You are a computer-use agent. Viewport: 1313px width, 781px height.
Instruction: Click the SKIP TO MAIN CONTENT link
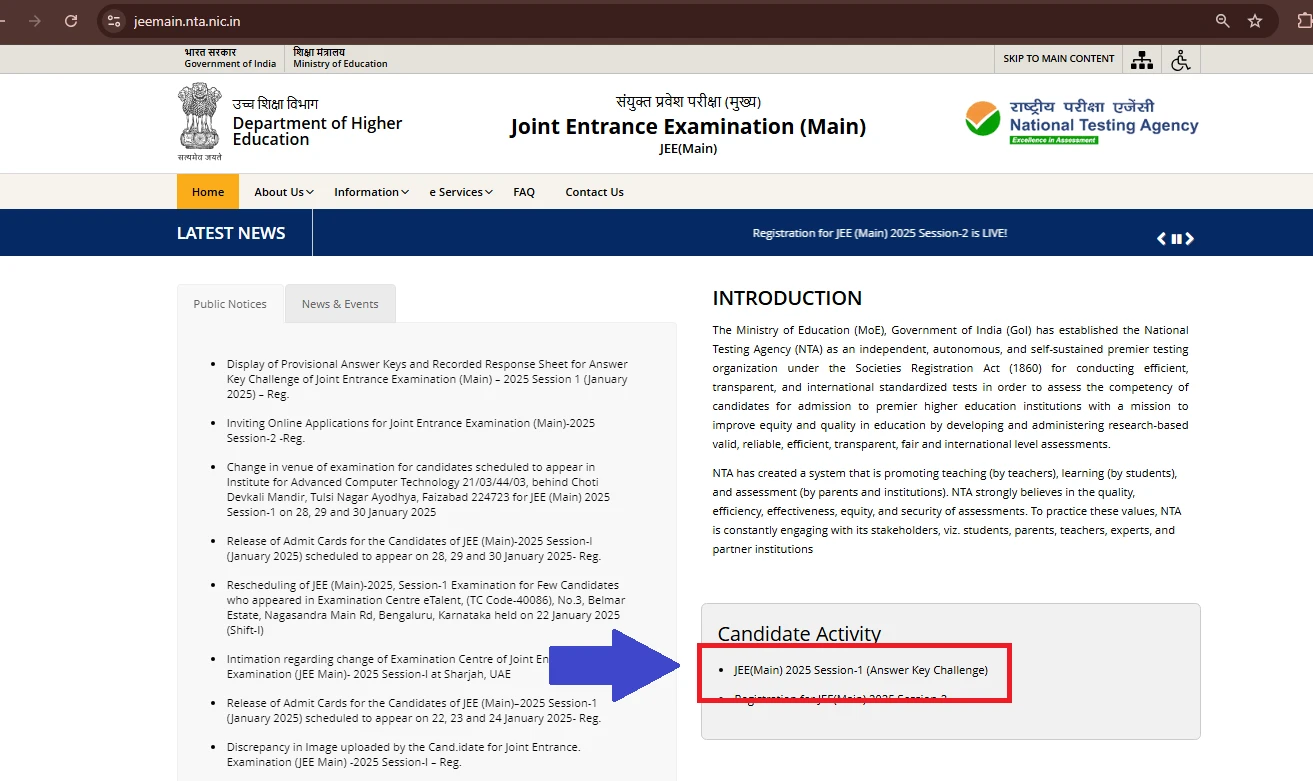[1057, 59]
